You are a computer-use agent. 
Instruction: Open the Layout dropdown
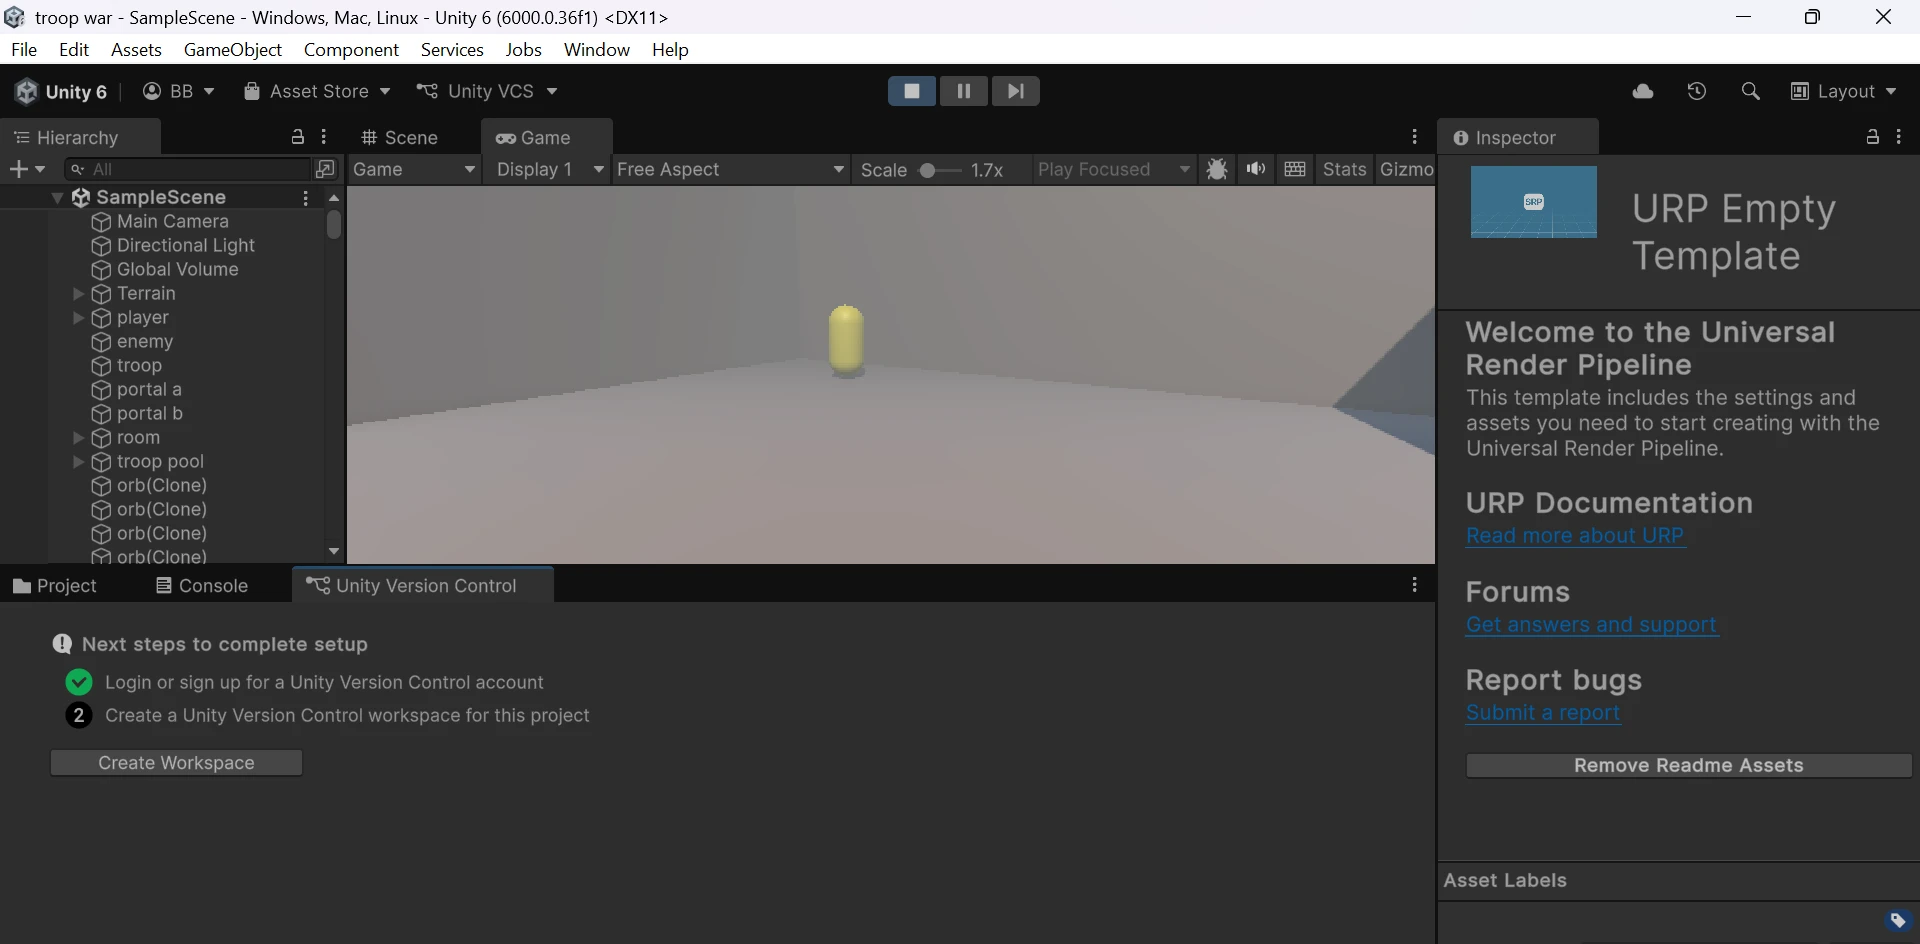[x=1843, y=91]
